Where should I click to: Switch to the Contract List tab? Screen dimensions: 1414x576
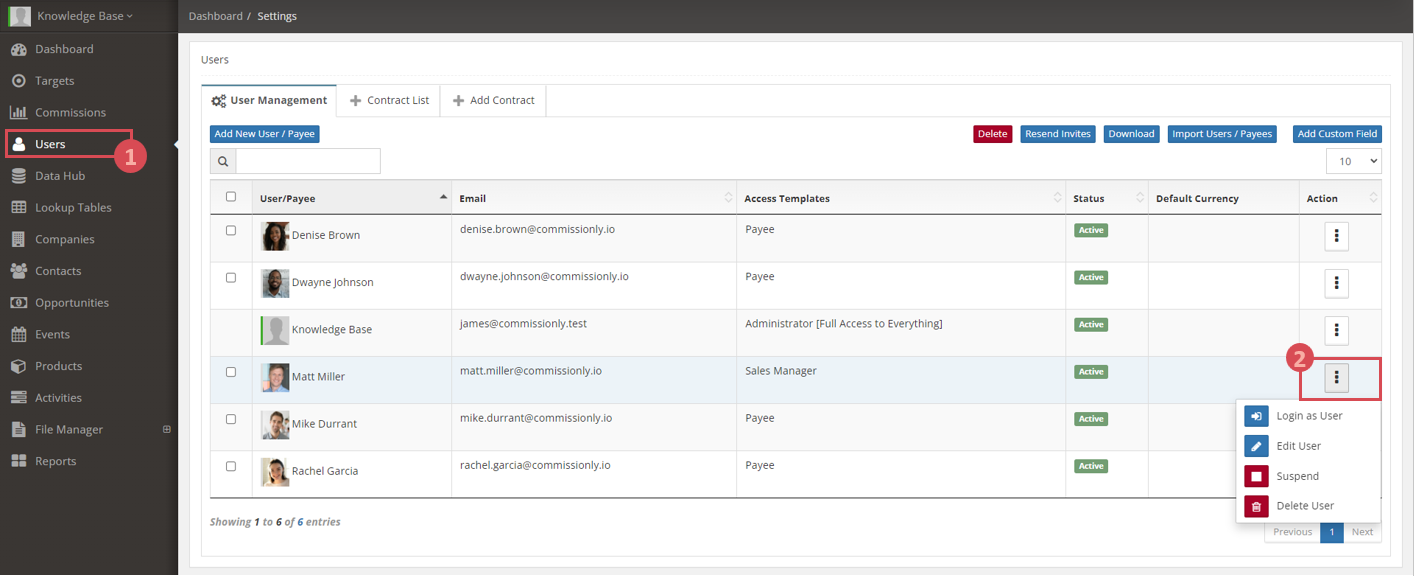coord(388,100)
